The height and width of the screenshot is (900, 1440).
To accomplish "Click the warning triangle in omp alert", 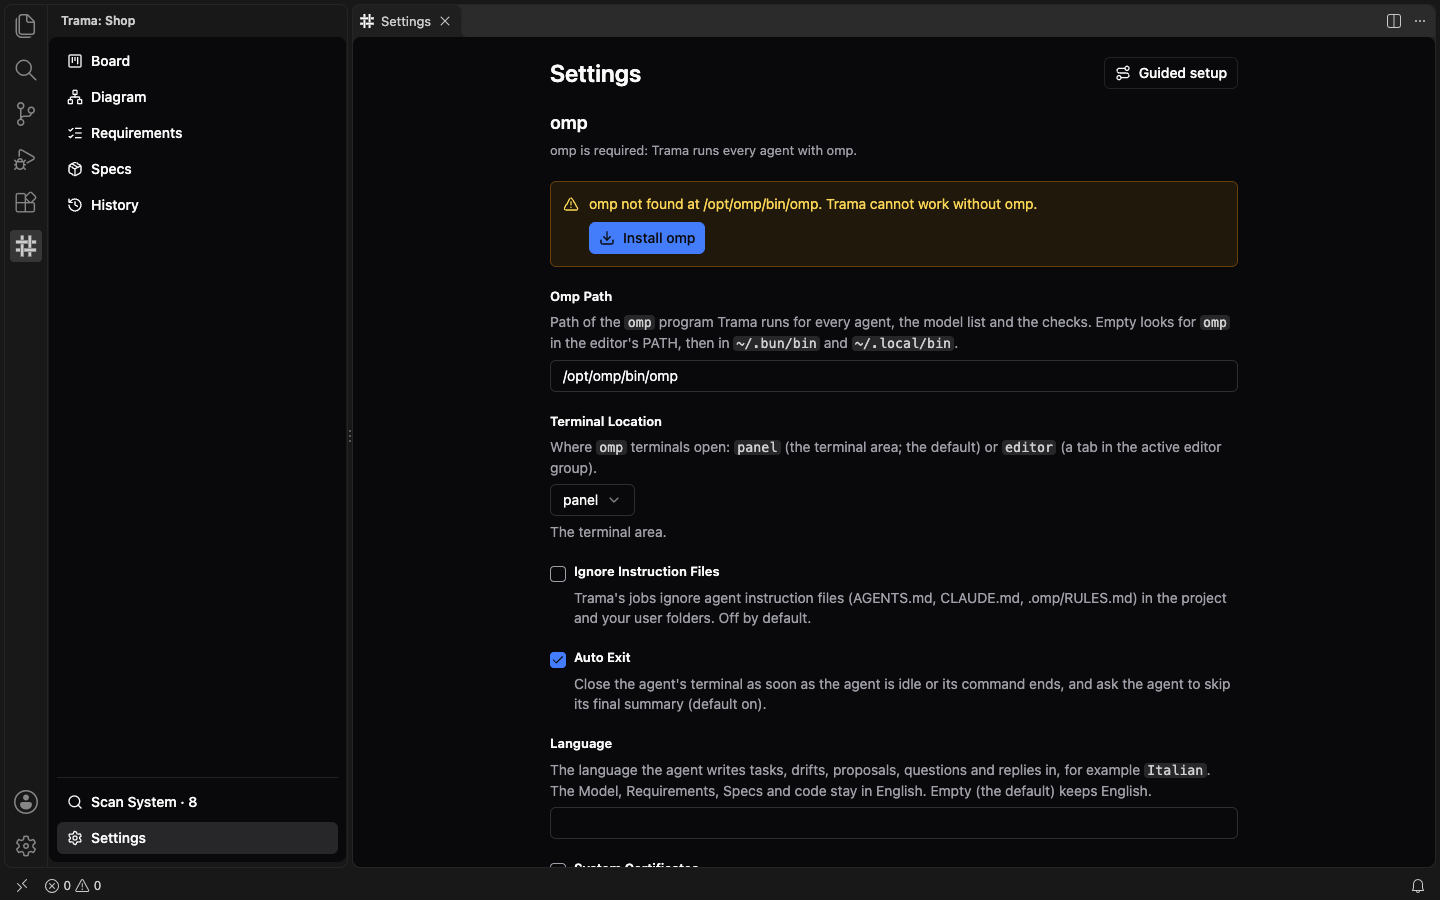I will 571,204.
